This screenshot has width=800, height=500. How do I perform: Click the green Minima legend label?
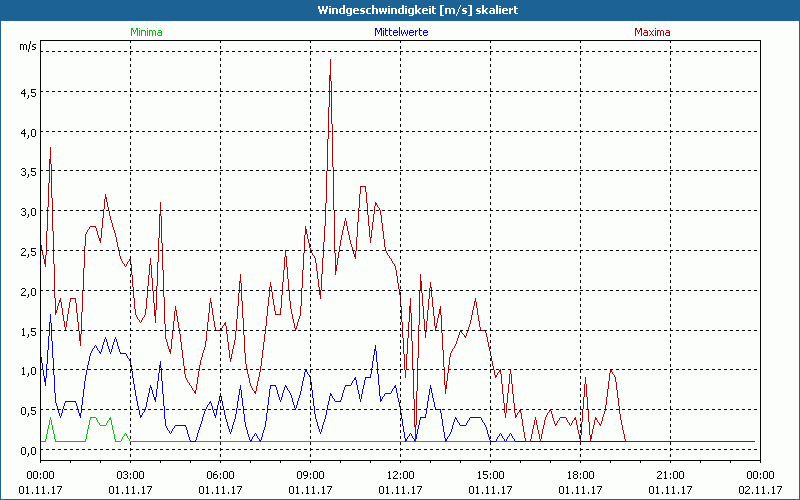coord(146,32)
